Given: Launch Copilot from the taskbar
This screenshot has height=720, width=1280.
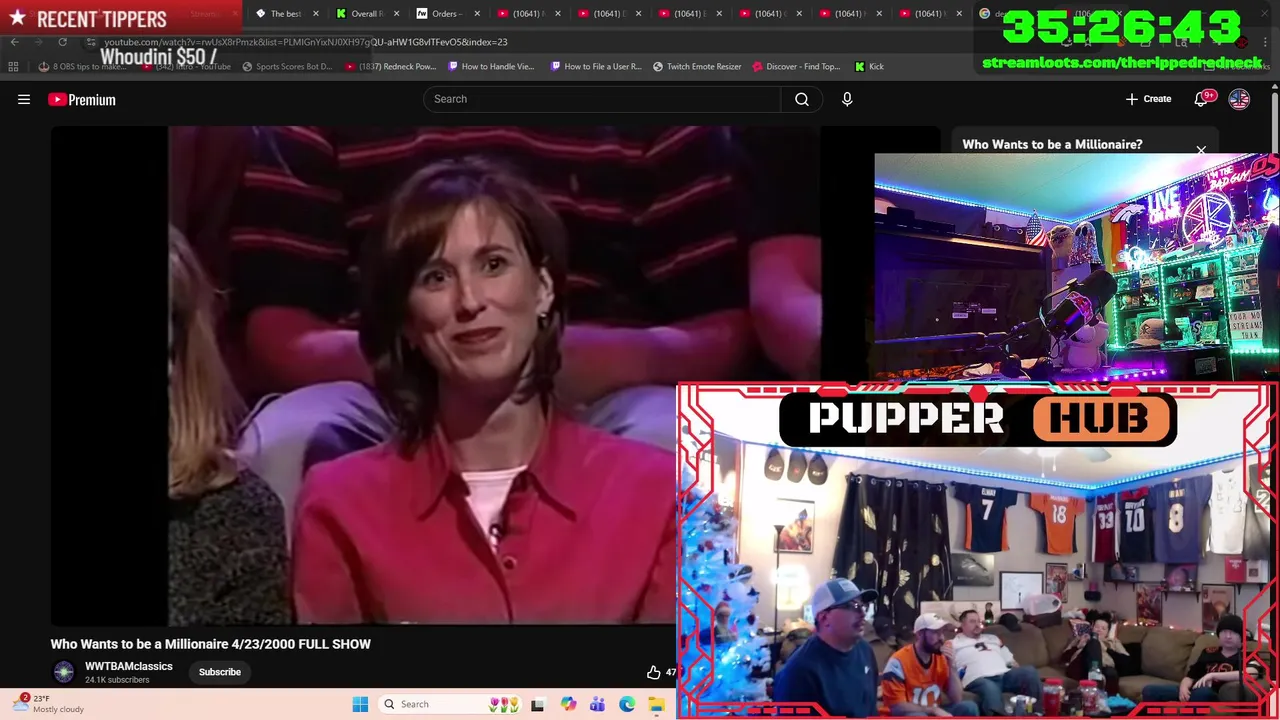Looking at the screenshot, I should click(x=568, y=704).
